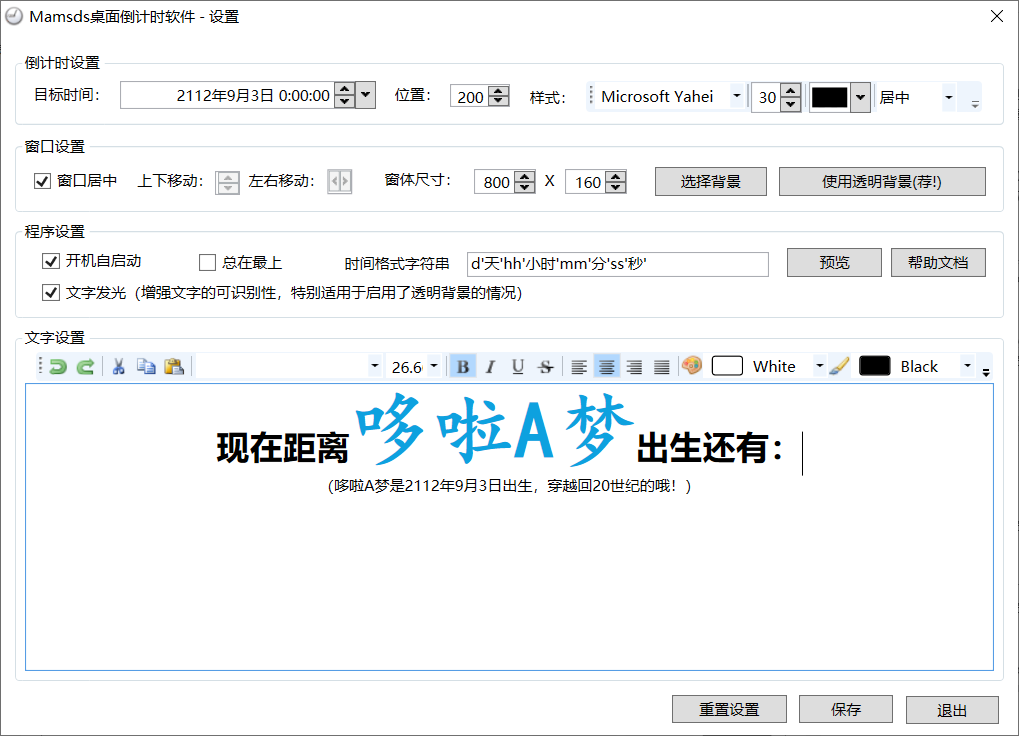Click the blue 哆啦A梦 text in editor
This screenshot has width=1019, height=736.
click(494, 429)
